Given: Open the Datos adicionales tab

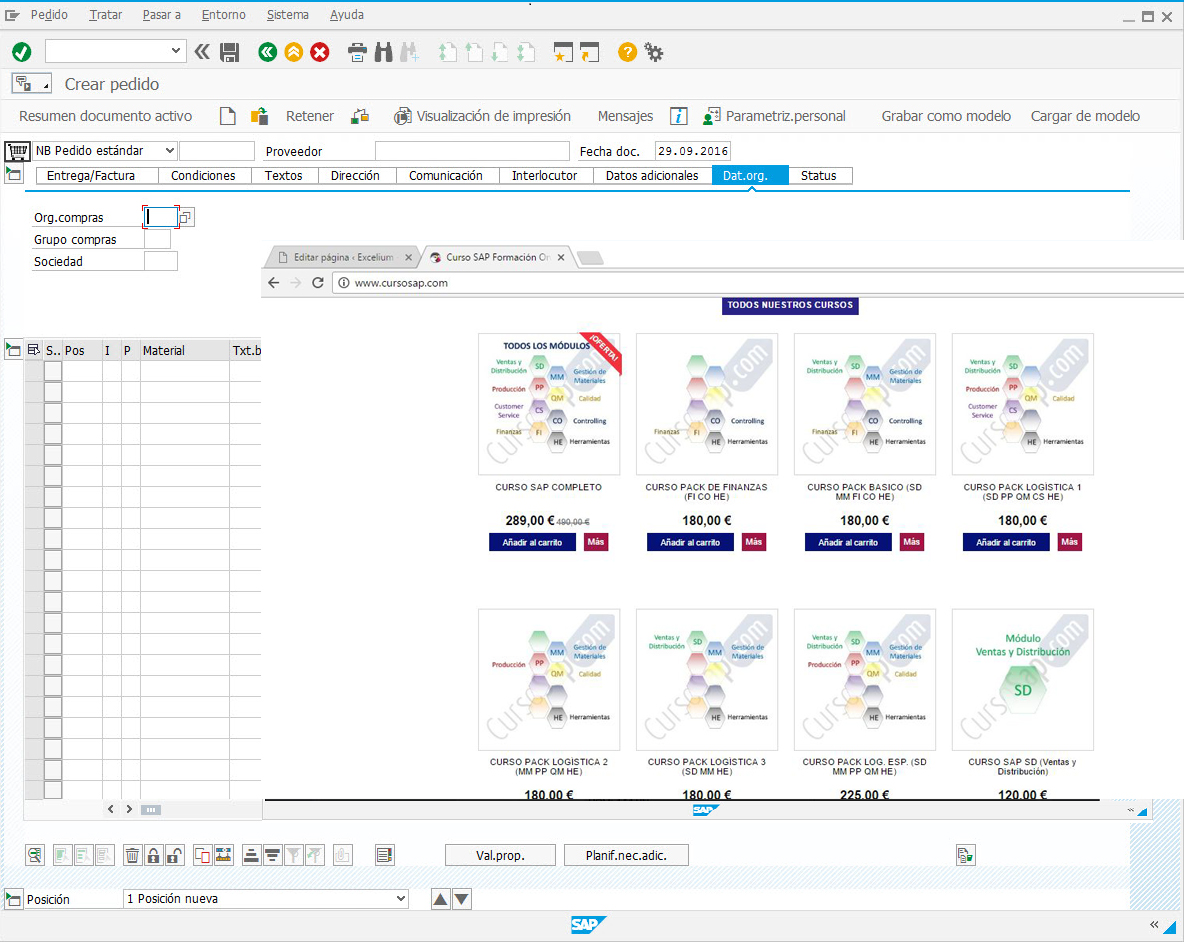Looking at the screenshot, I should (652, 176).
